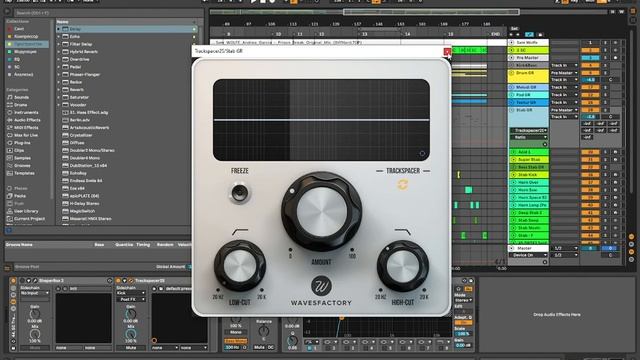
Task: Click the Wavesfactory logo
Action: coord(321,286)
